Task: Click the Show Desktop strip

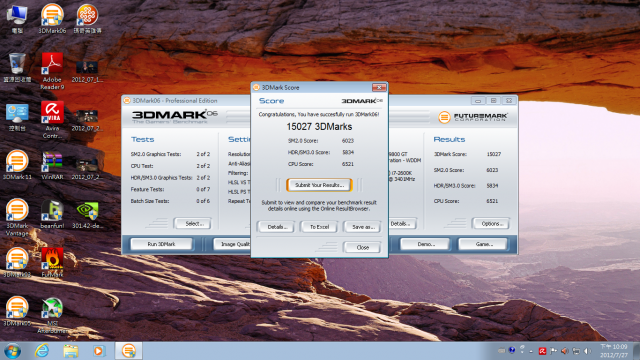Action: tap(636, 351)
